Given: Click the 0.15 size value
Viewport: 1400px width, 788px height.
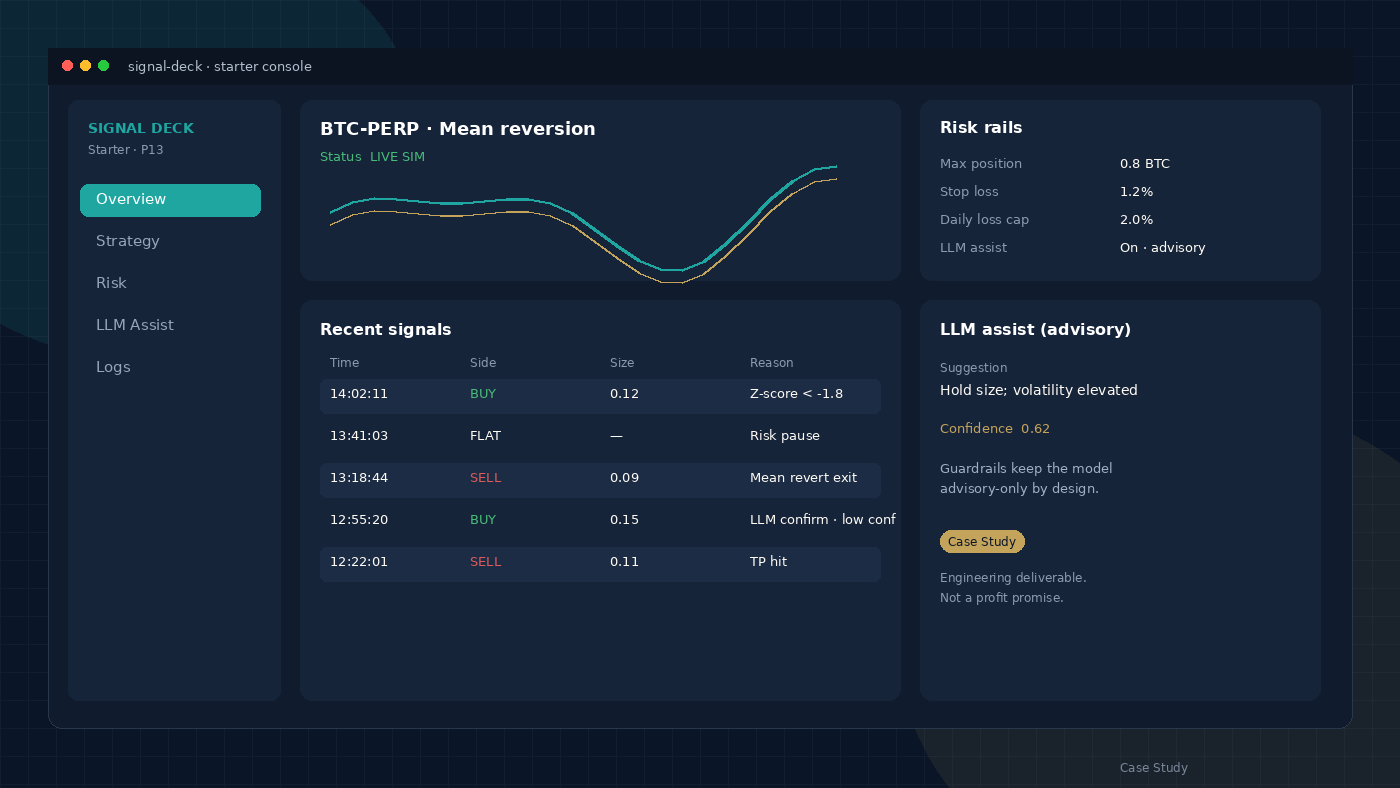Looking at the screenshot, I should [624, 520].
